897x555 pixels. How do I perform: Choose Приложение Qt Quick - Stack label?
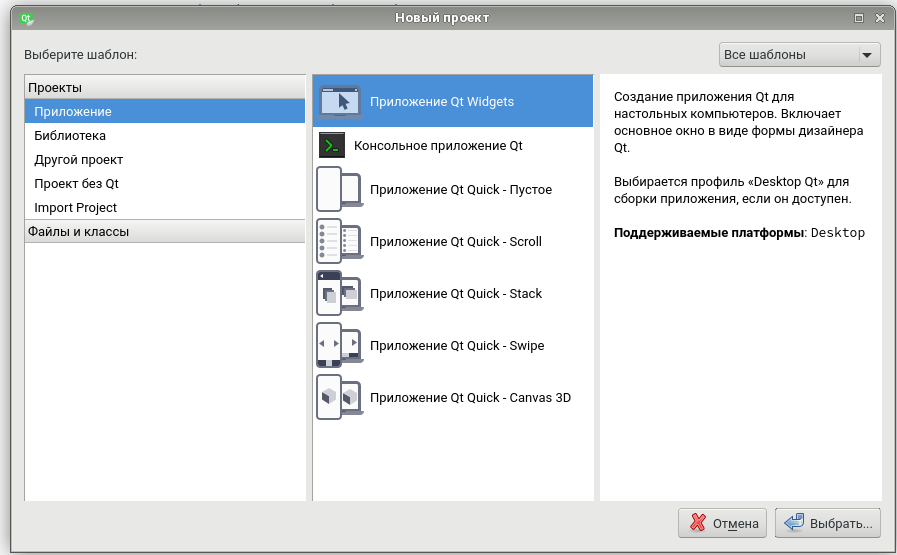pyautogui.click(x=455, y=294)
